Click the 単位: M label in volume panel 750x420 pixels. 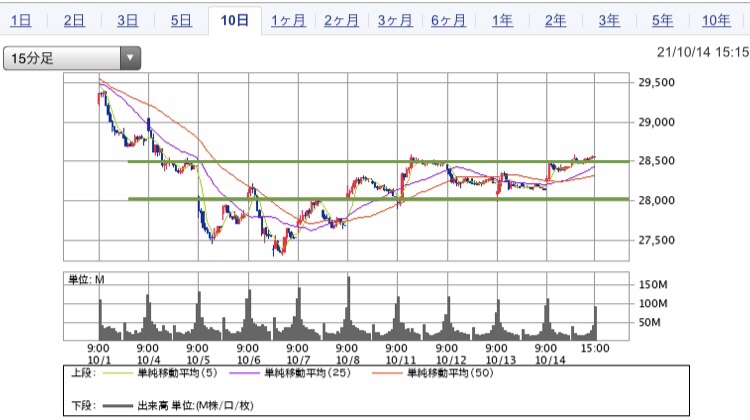click(x=86, y=279)
